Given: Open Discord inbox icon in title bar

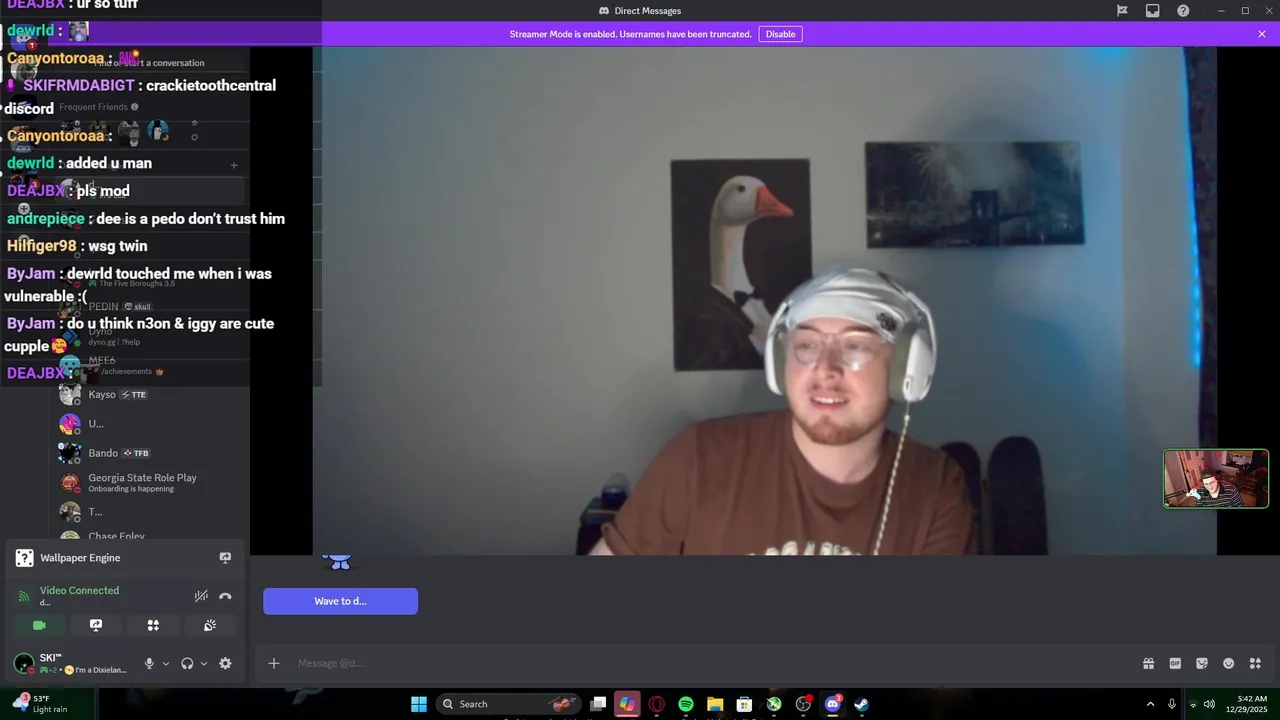Looking at the screenshot, I should click(x=1153, y=11).
